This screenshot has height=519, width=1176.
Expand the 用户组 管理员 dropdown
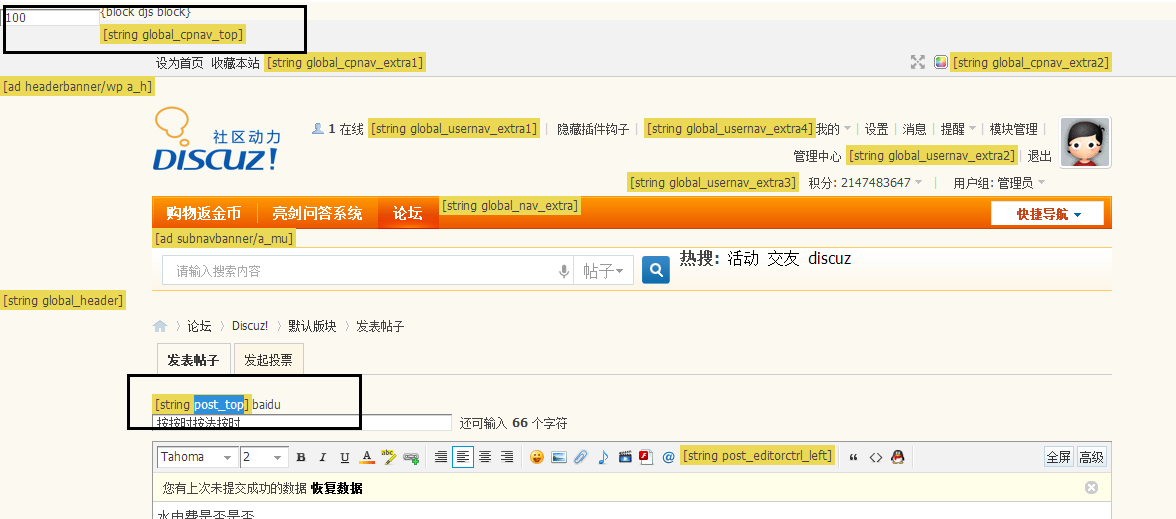999,182
